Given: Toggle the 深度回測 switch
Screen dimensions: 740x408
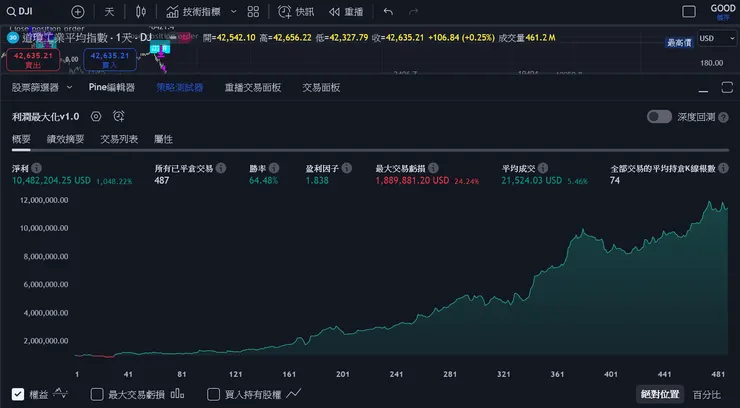Looking at the screenshot, I should coord(659,117).
